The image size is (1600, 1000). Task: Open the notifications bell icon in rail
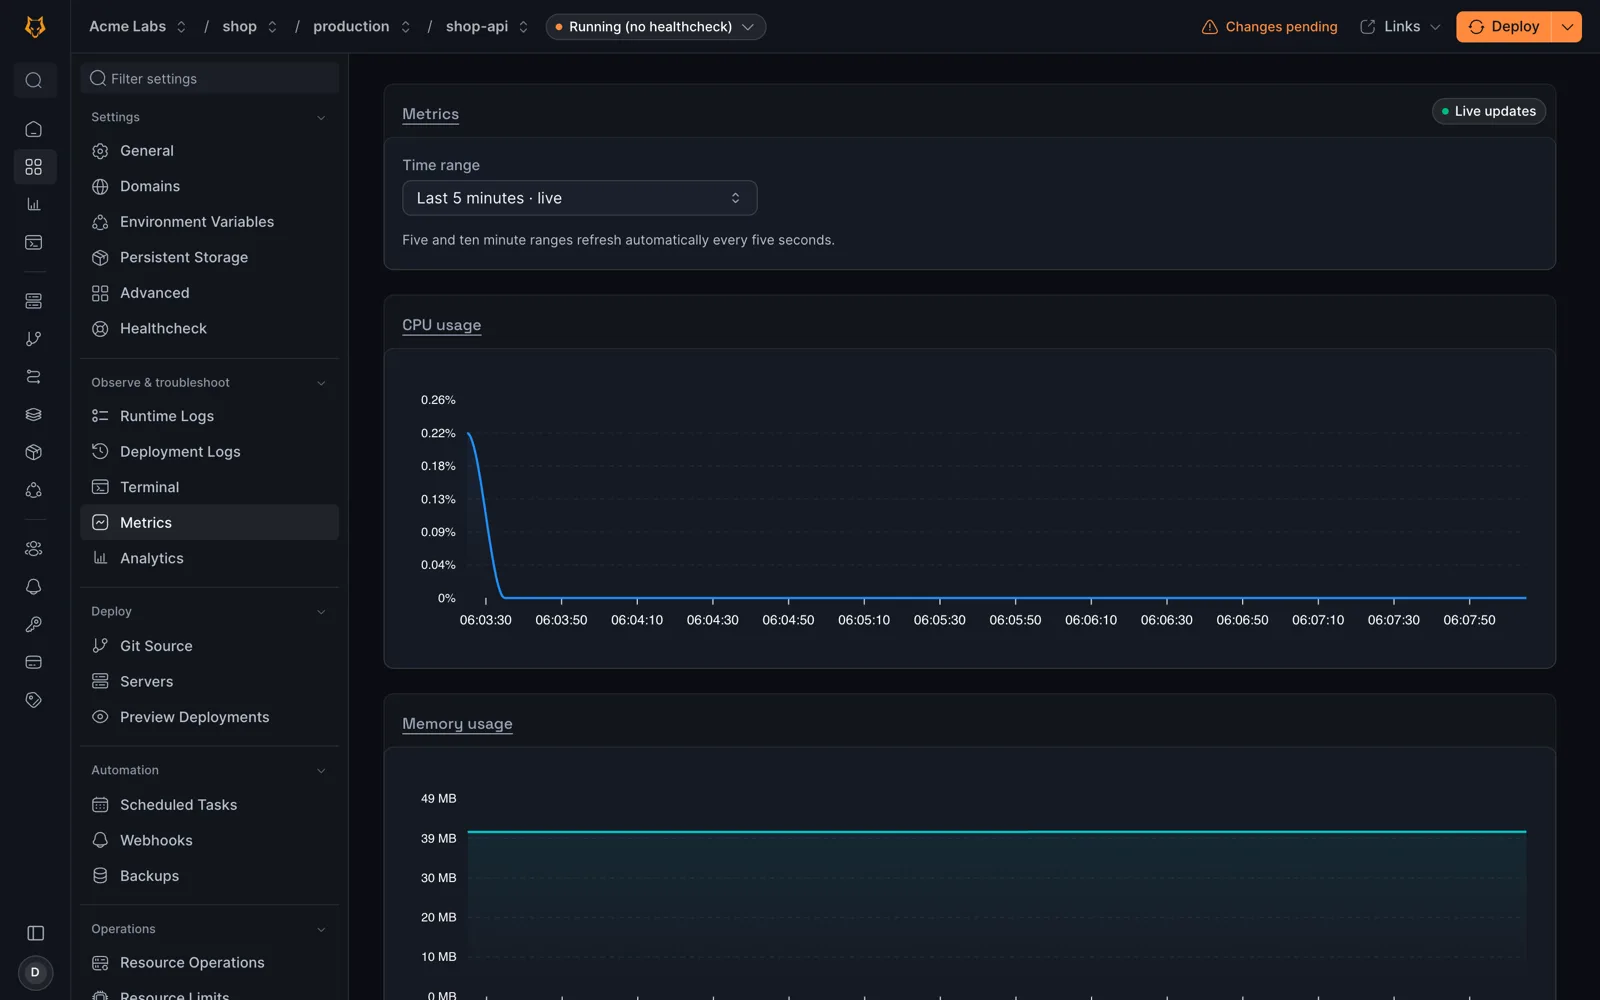point(34,587)
